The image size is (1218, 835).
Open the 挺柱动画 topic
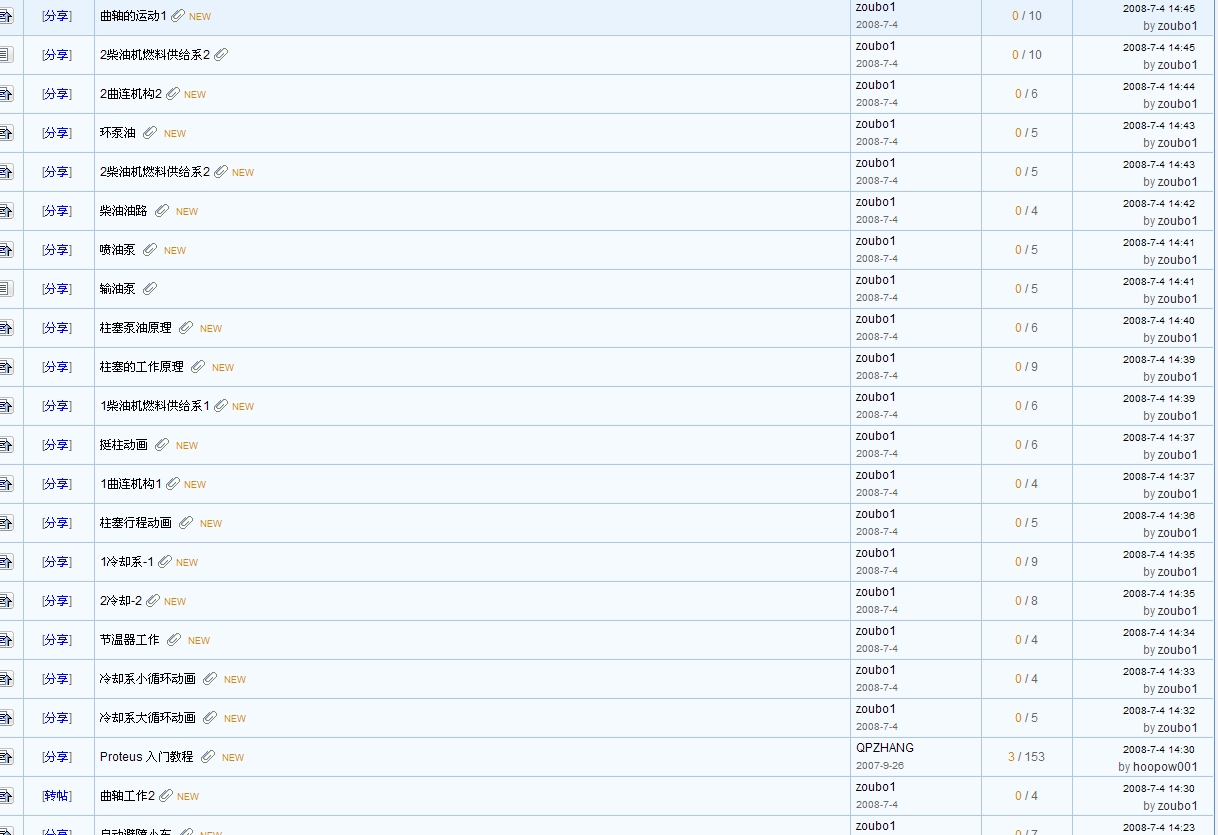coord(124,445)
